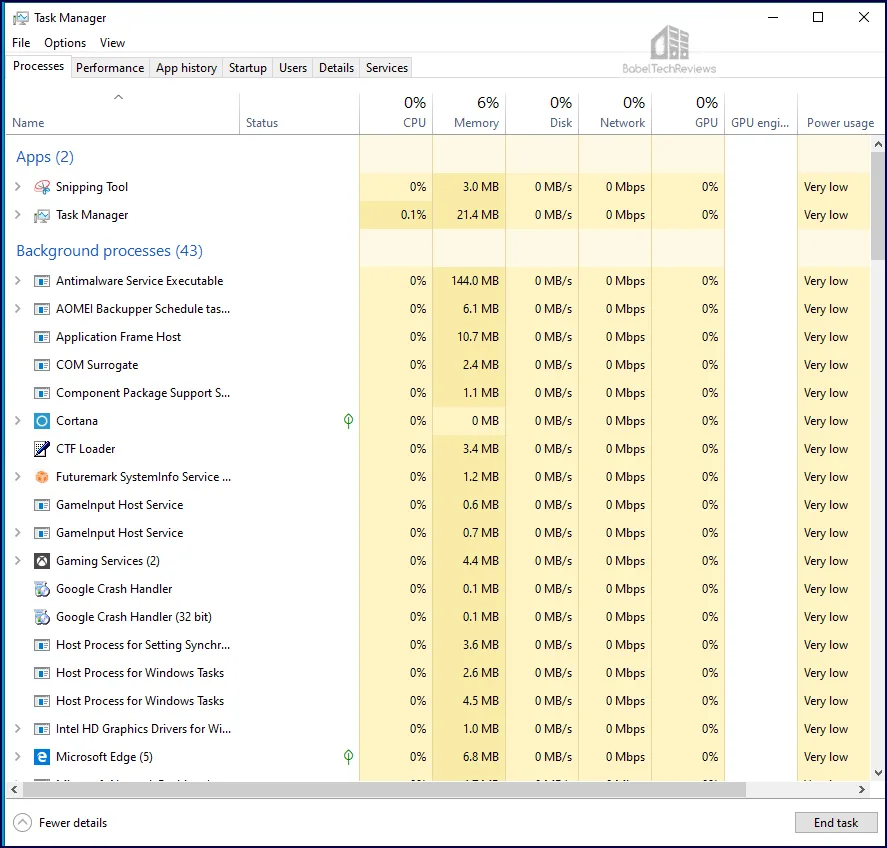This screenshot has height=848, width=887.
Task: Click the Snipping Tool scissors icon
Action: (42, 187)
